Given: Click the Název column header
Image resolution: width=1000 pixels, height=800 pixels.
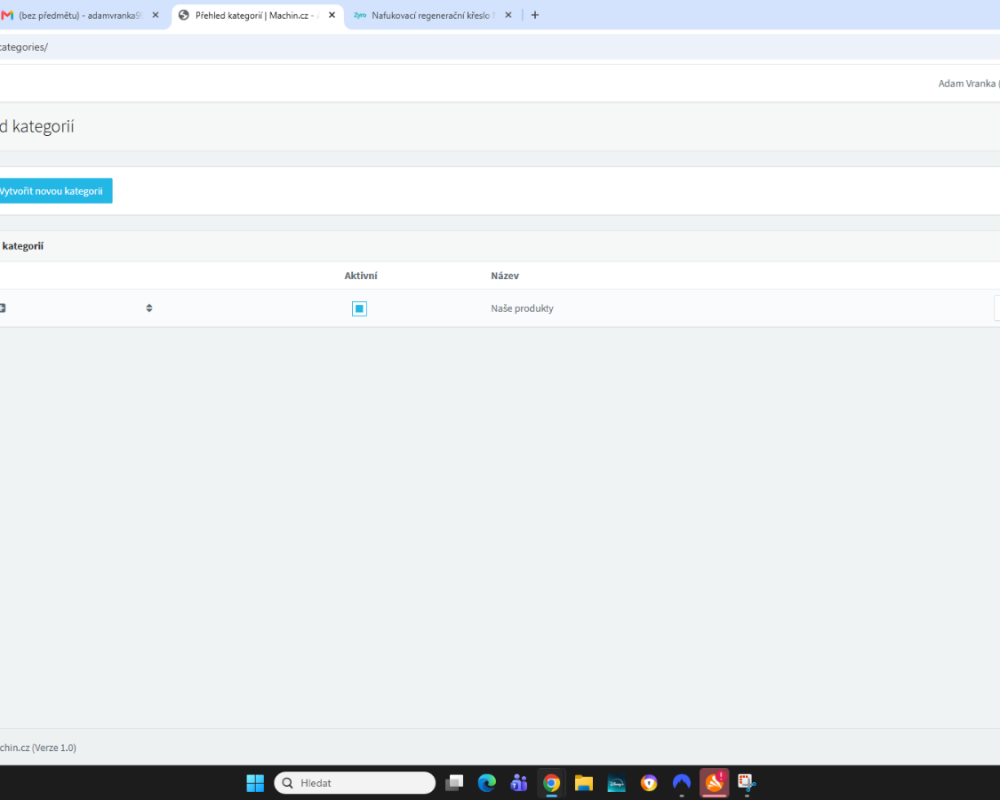Looking at the screenshot, I should pyautogui.click(x=504, y=276).
